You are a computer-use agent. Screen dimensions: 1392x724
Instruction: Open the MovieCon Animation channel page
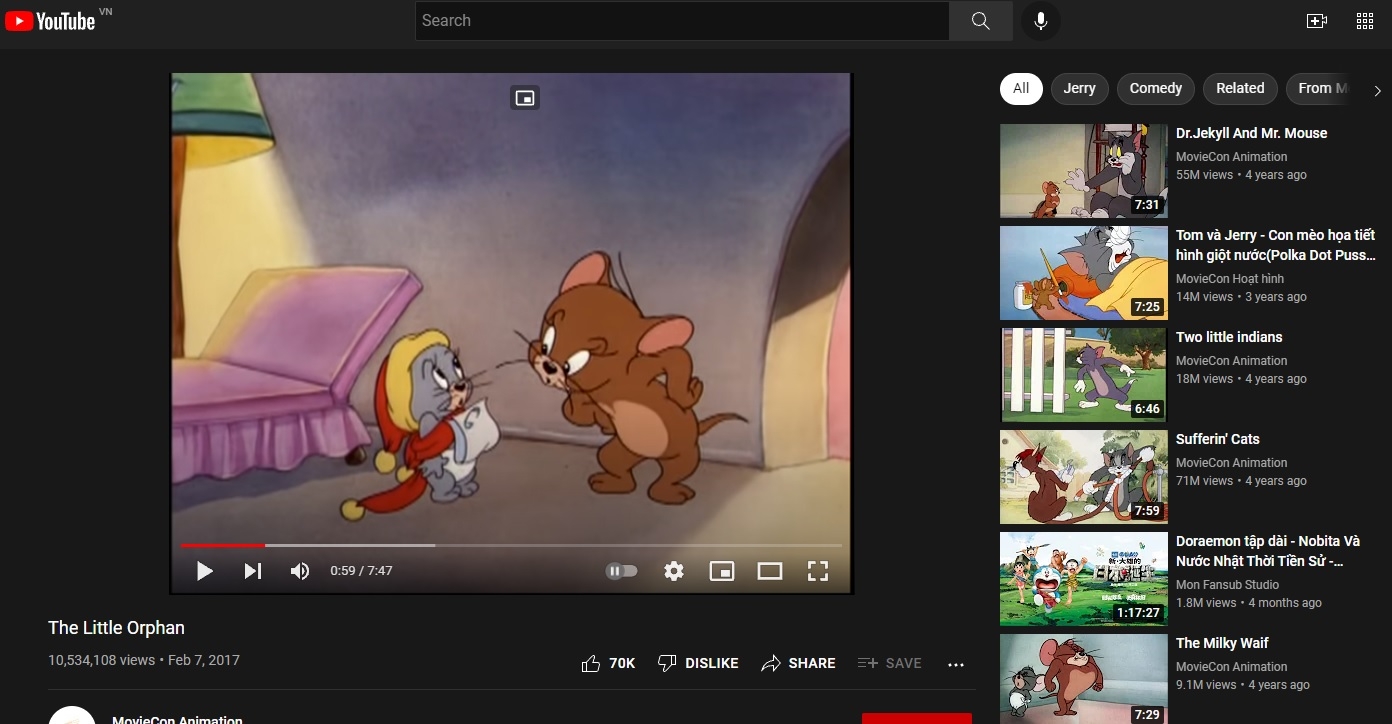pos(177,718)
